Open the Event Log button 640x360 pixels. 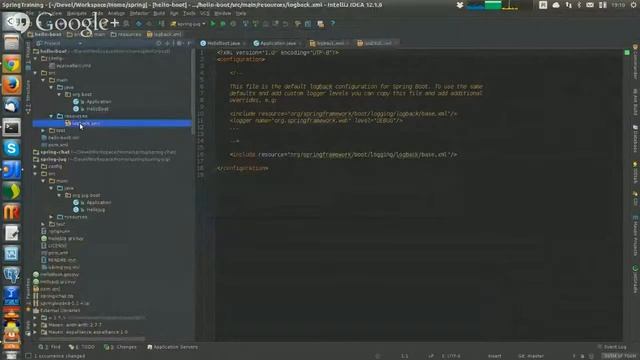[x=612, y=347]
